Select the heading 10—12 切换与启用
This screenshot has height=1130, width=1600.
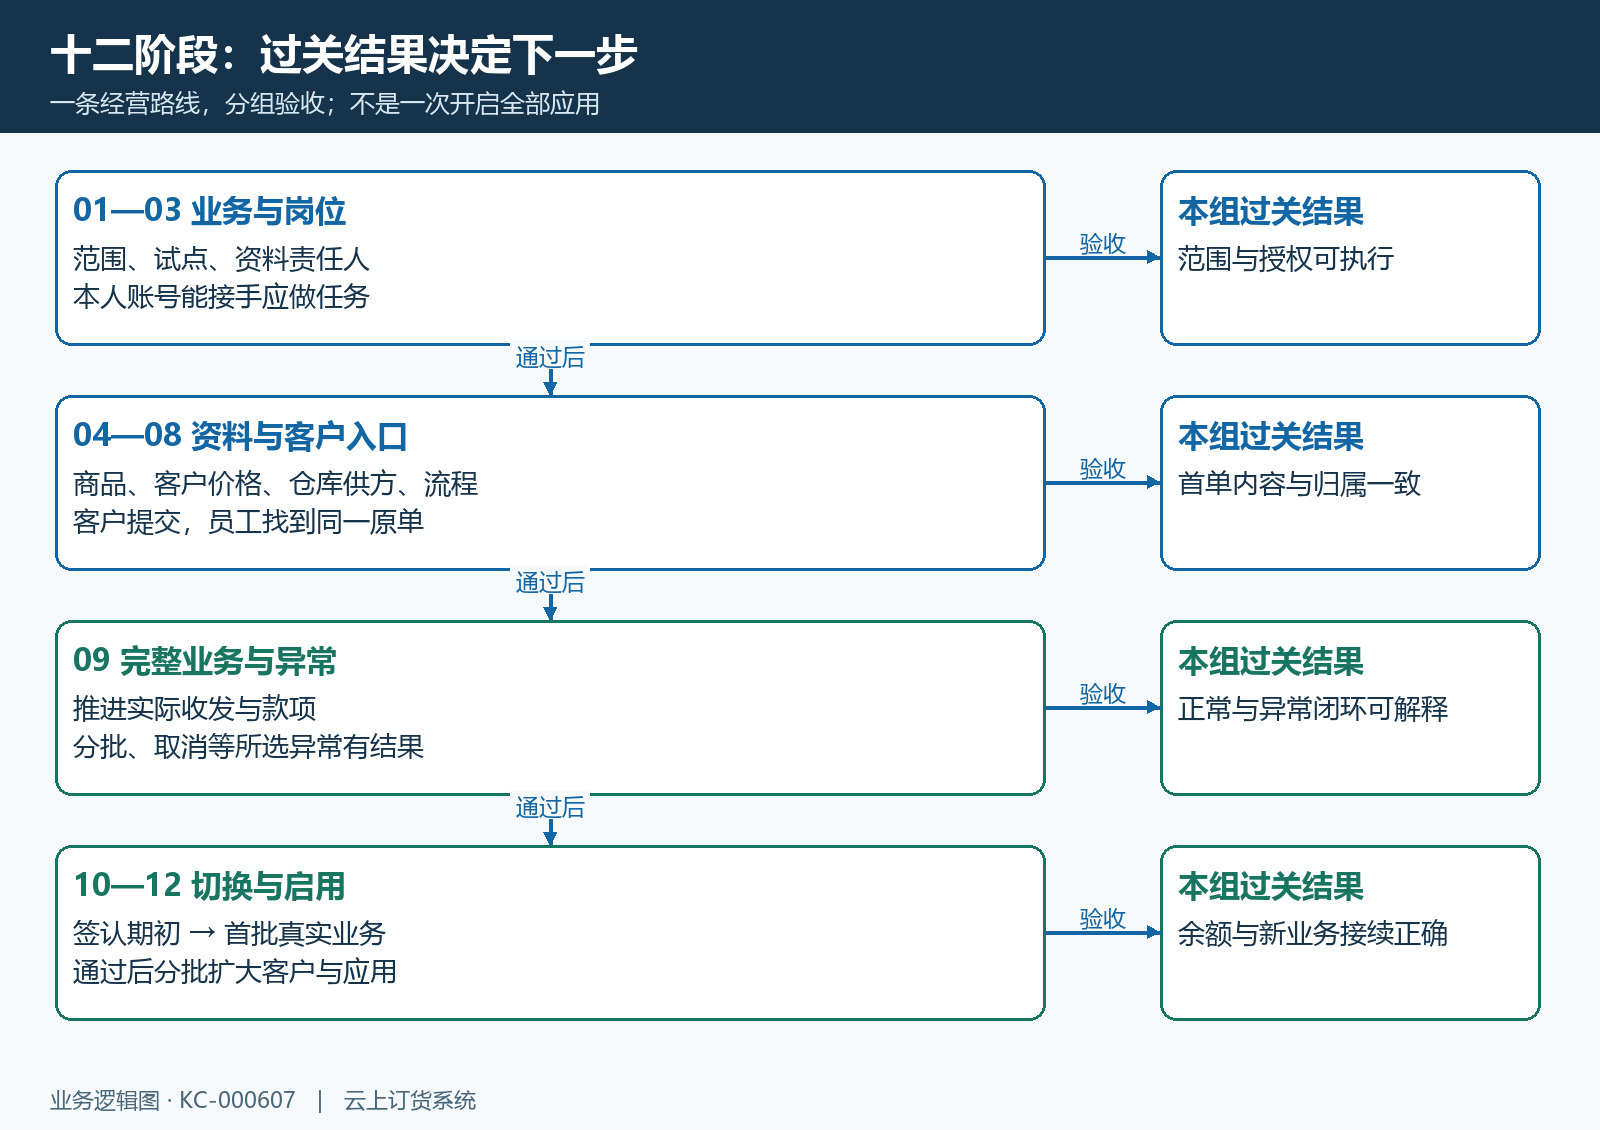[209, 885]
